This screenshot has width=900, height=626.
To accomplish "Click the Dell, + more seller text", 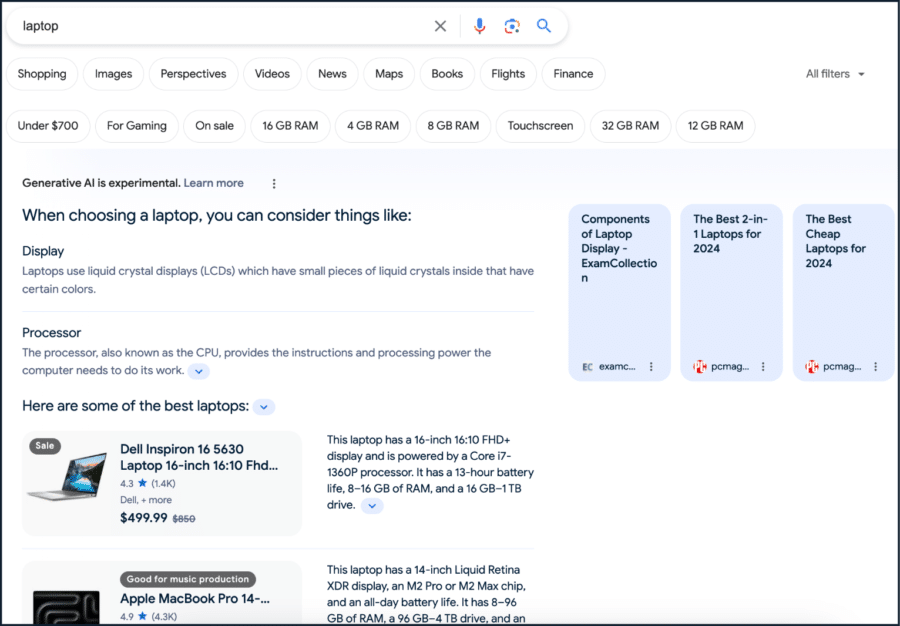I will (146, 500).
